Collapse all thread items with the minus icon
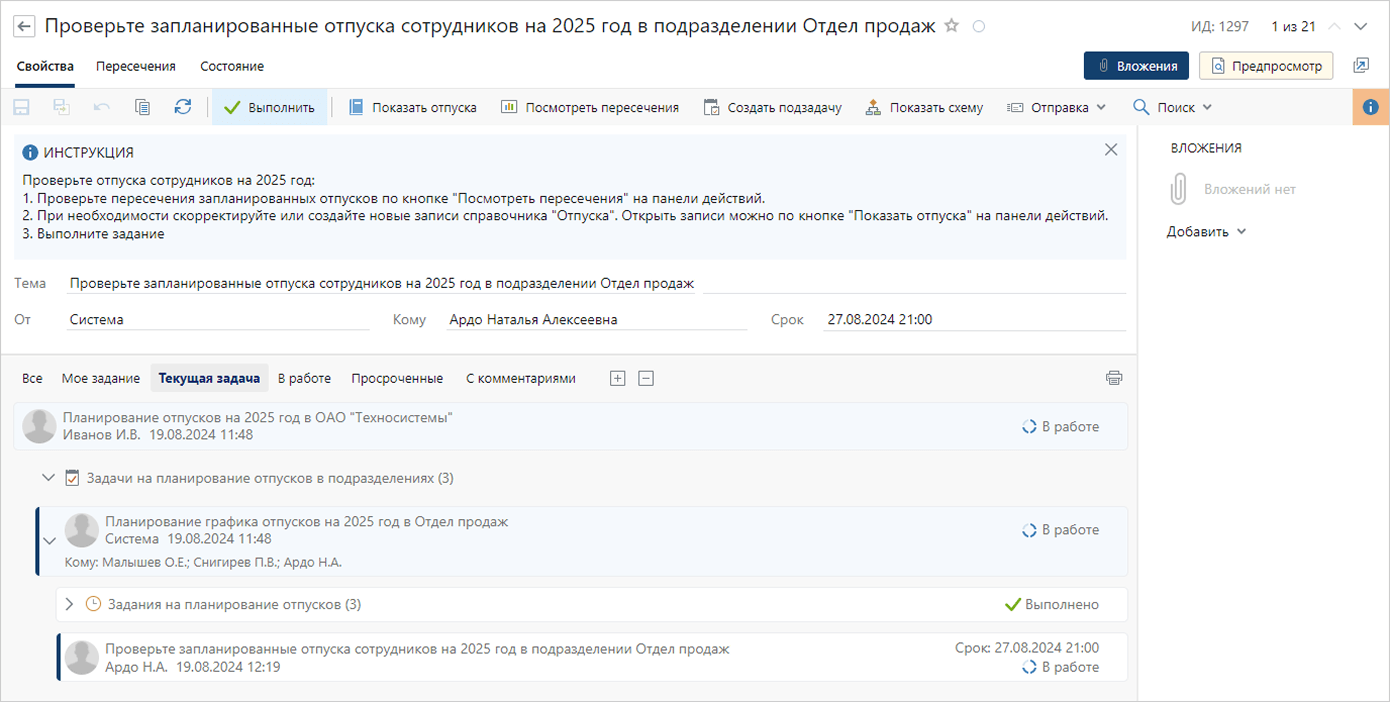1390x702 pixels. tap(646, 378)
